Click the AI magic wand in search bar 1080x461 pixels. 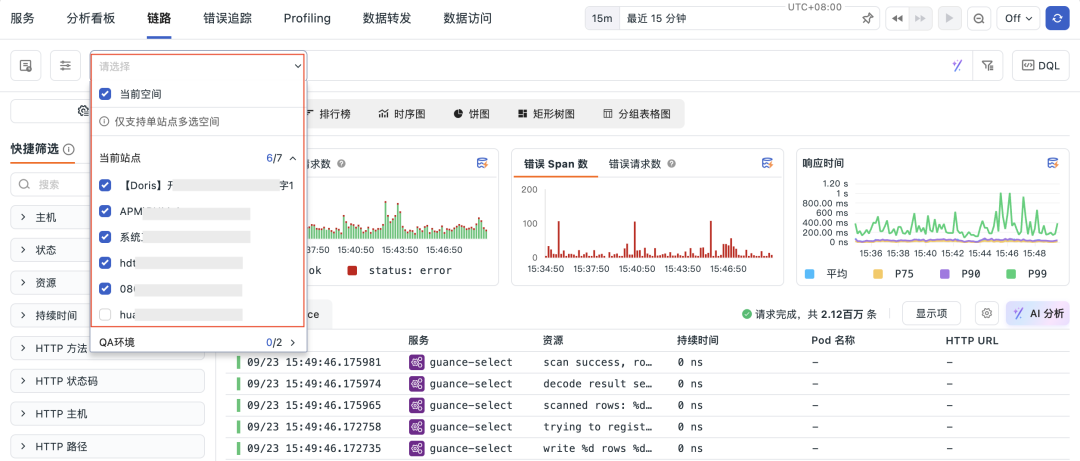pos(957,65)
